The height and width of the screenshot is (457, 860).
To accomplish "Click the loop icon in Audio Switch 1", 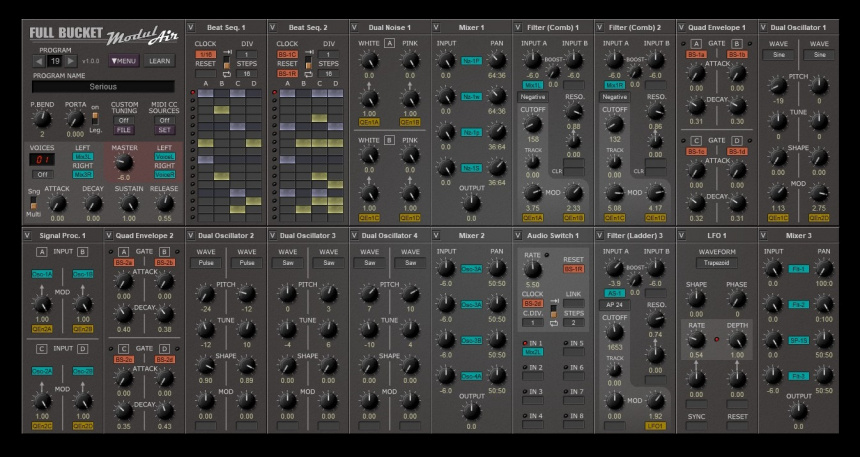I will coord(554,323).
